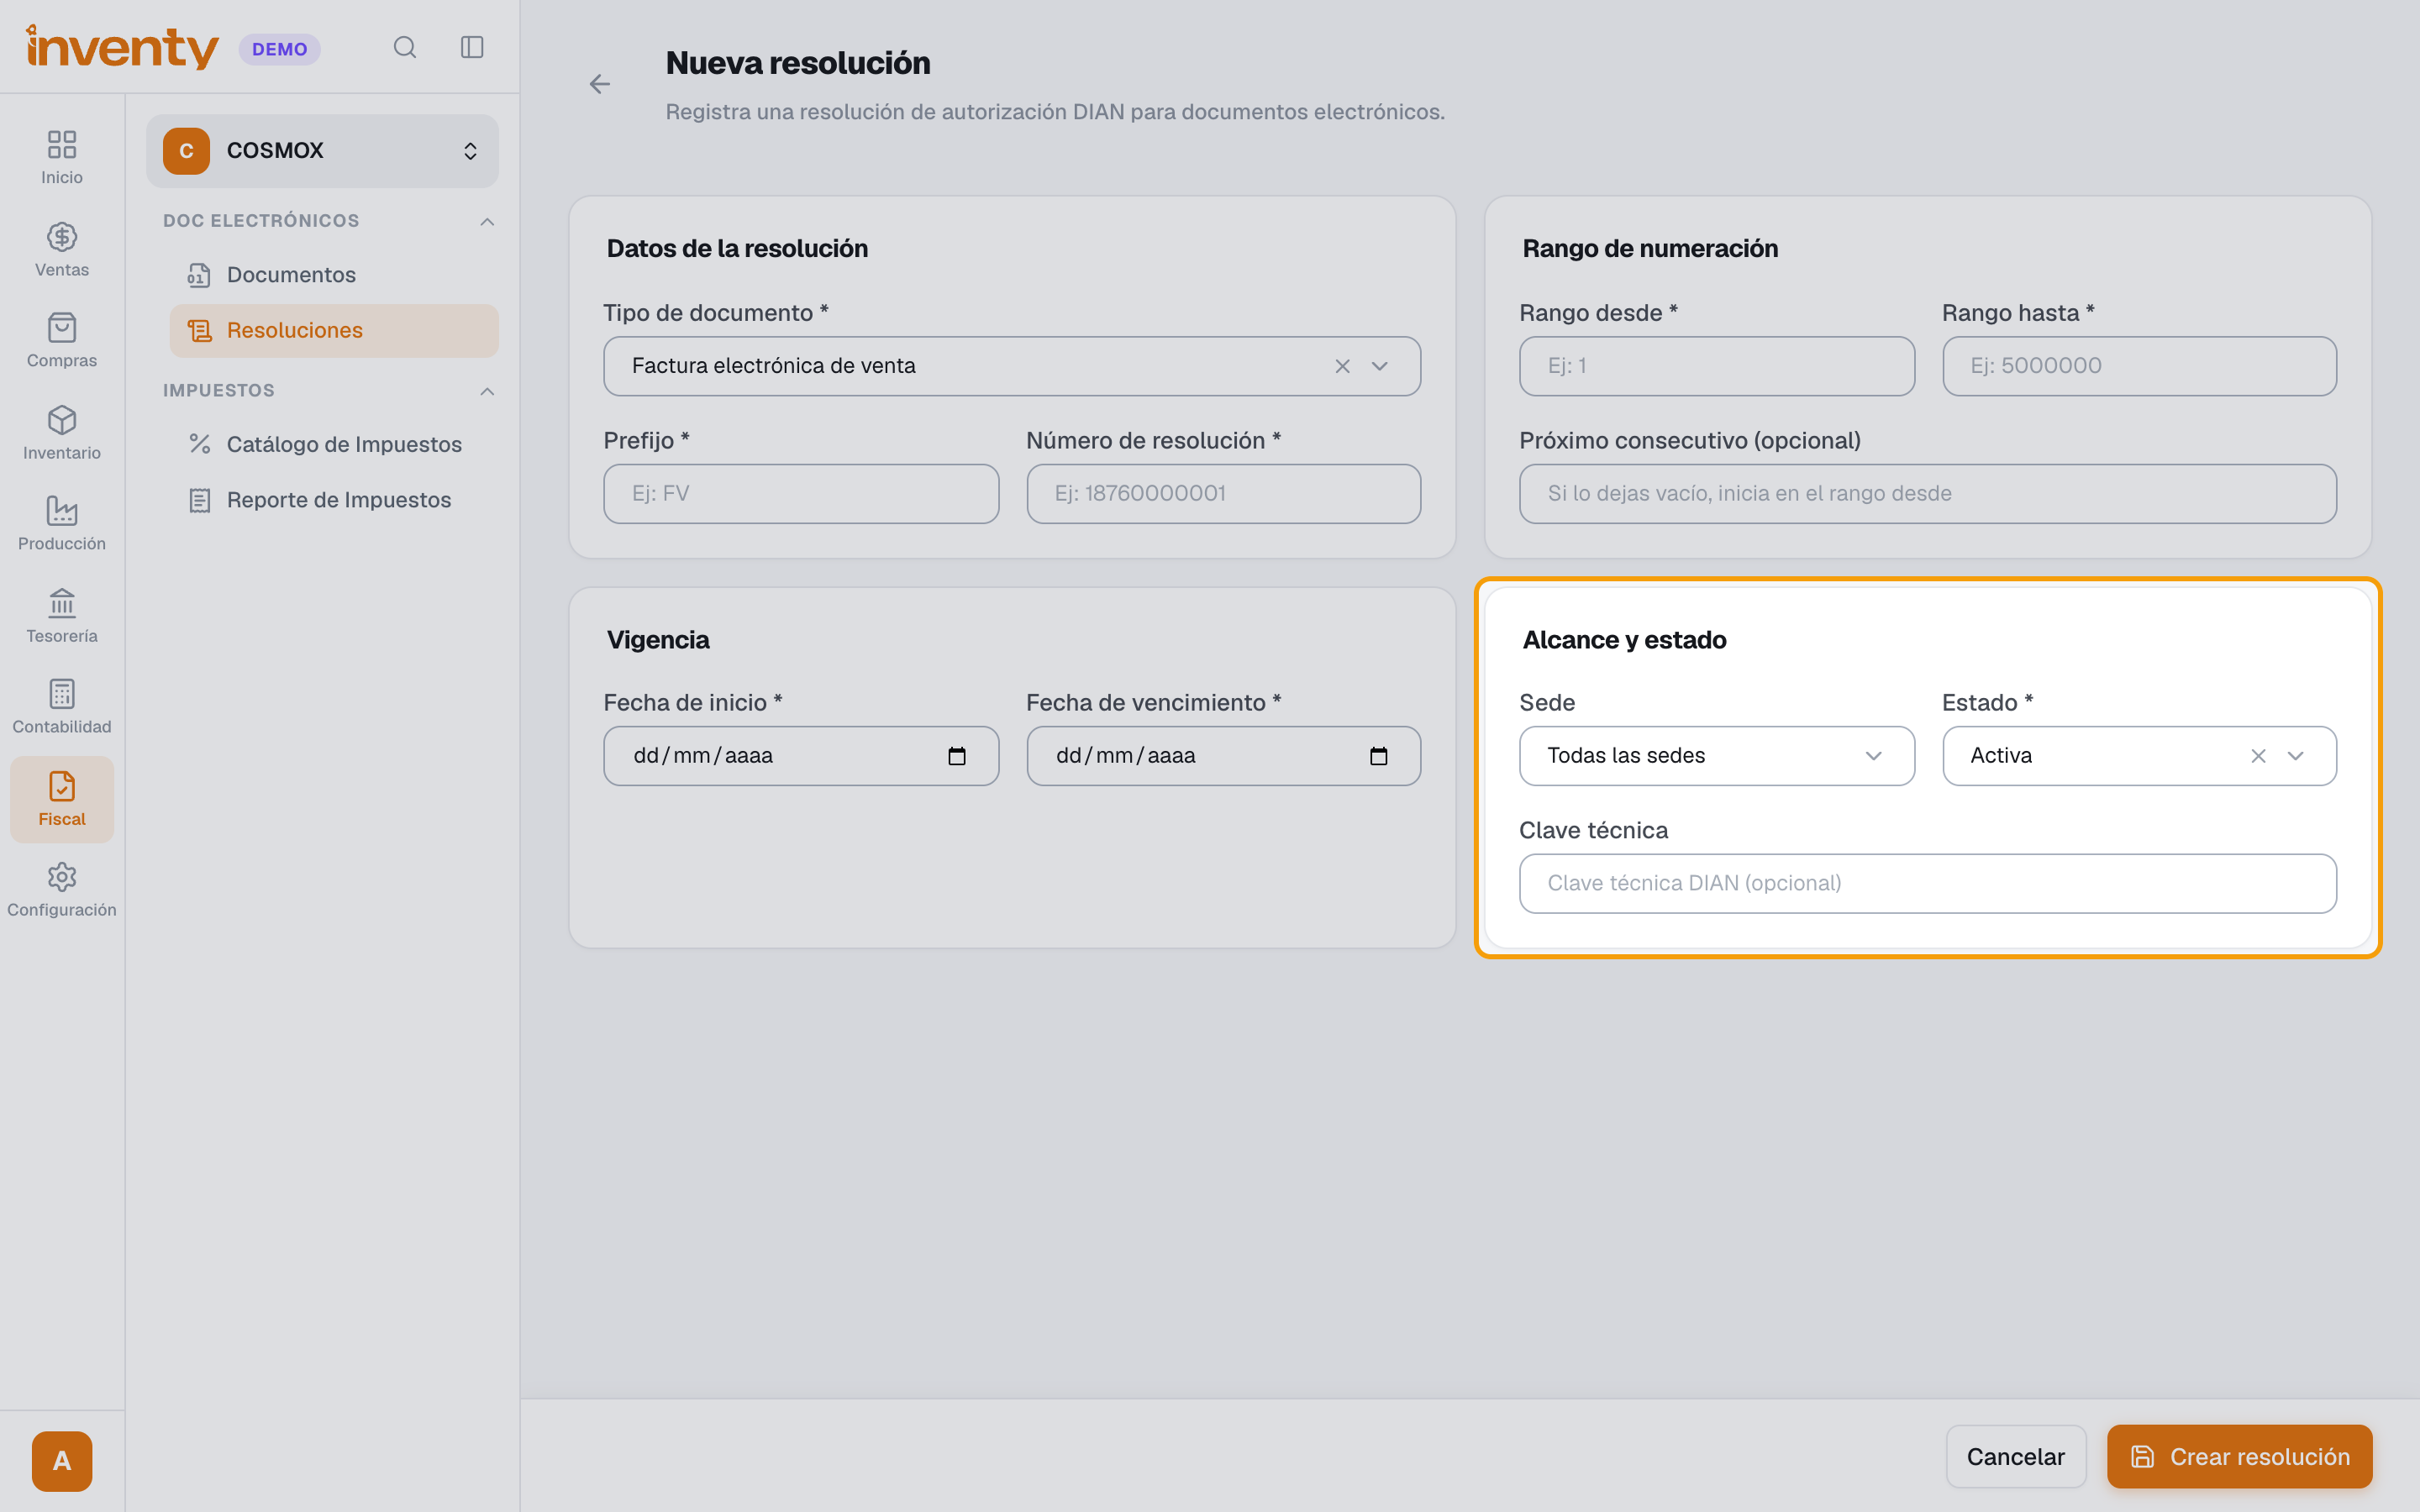
Task: Open Fecha de inicio calendar picker
Action: pos(957,756)
